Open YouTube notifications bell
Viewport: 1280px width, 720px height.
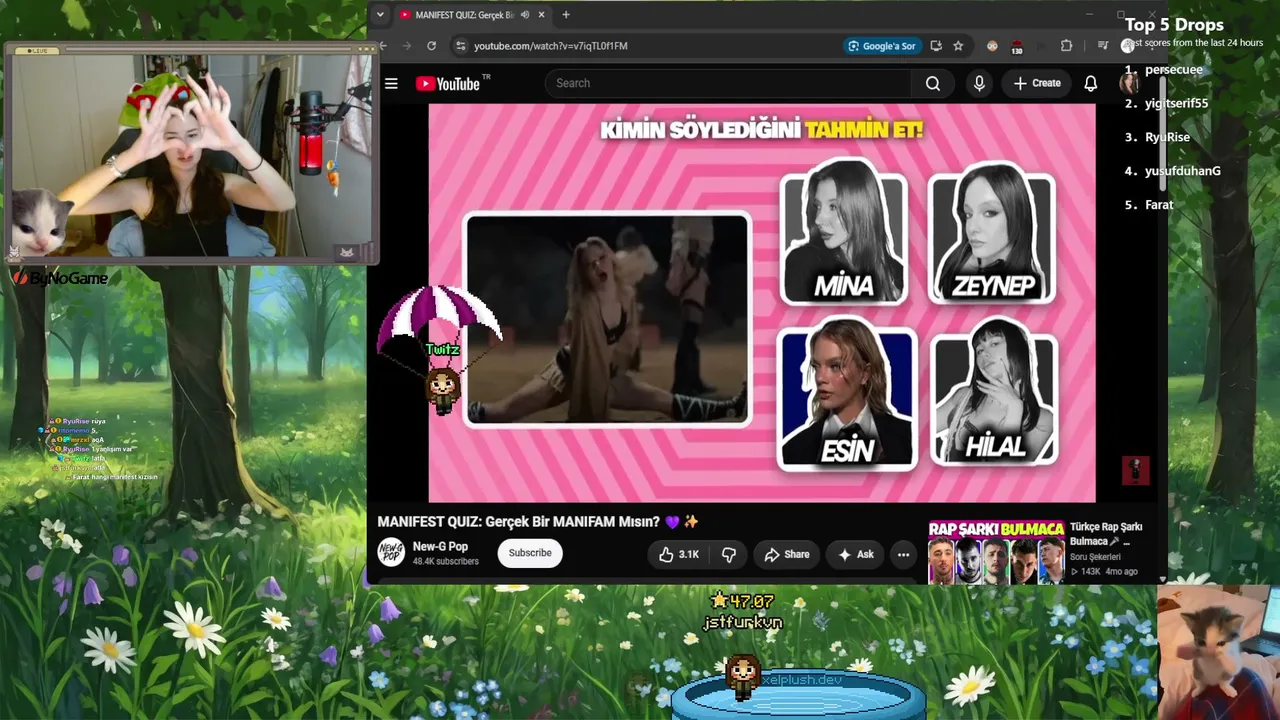click(1091, 84)
